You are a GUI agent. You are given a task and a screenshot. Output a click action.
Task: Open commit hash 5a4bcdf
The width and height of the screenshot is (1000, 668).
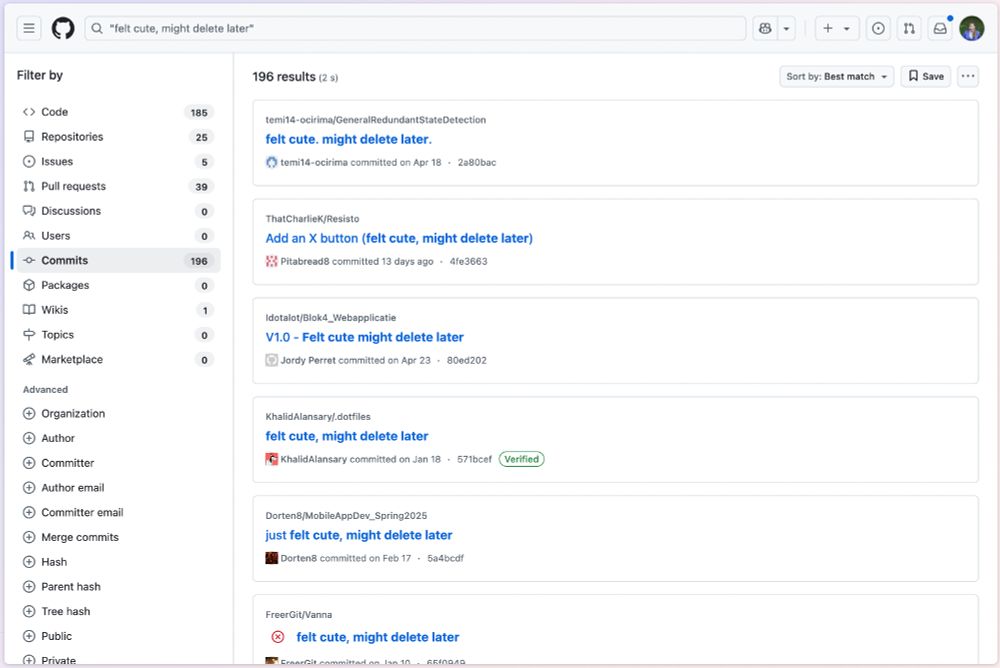pyautogui.click(x=445, y=558)
